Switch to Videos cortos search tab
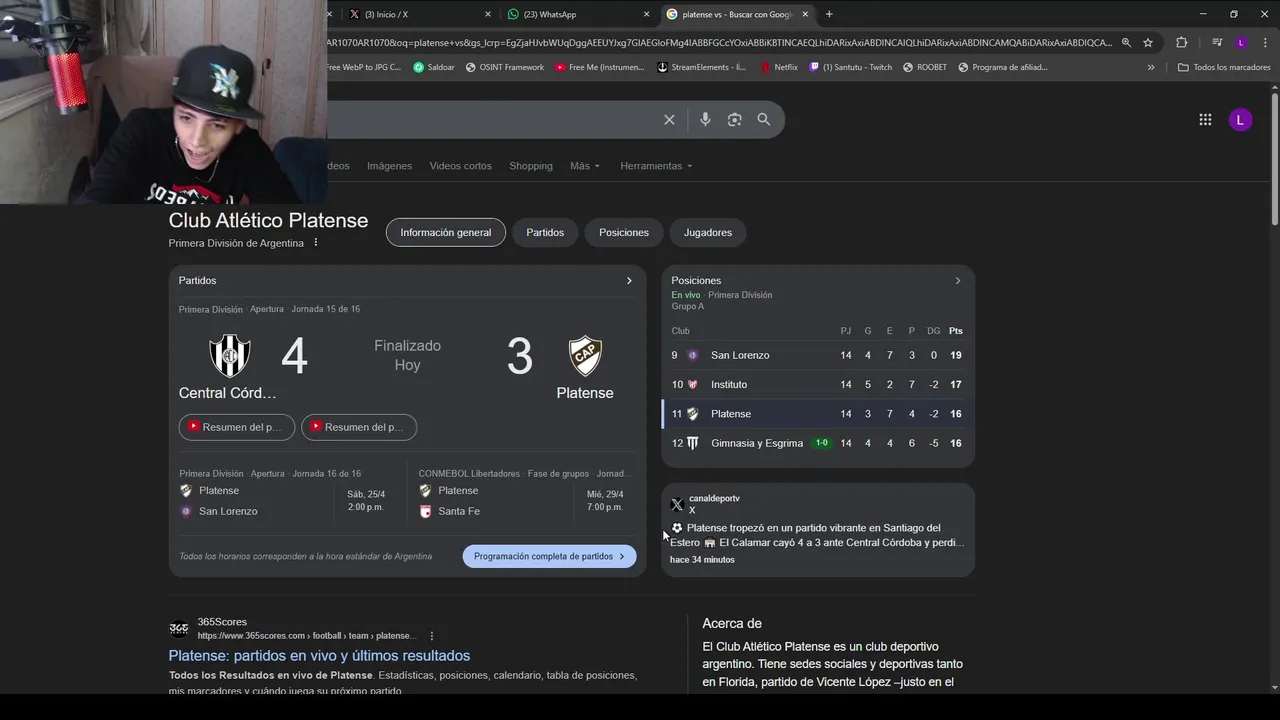The width and height of the screenshot is (1280, 720). click(461, 166)
